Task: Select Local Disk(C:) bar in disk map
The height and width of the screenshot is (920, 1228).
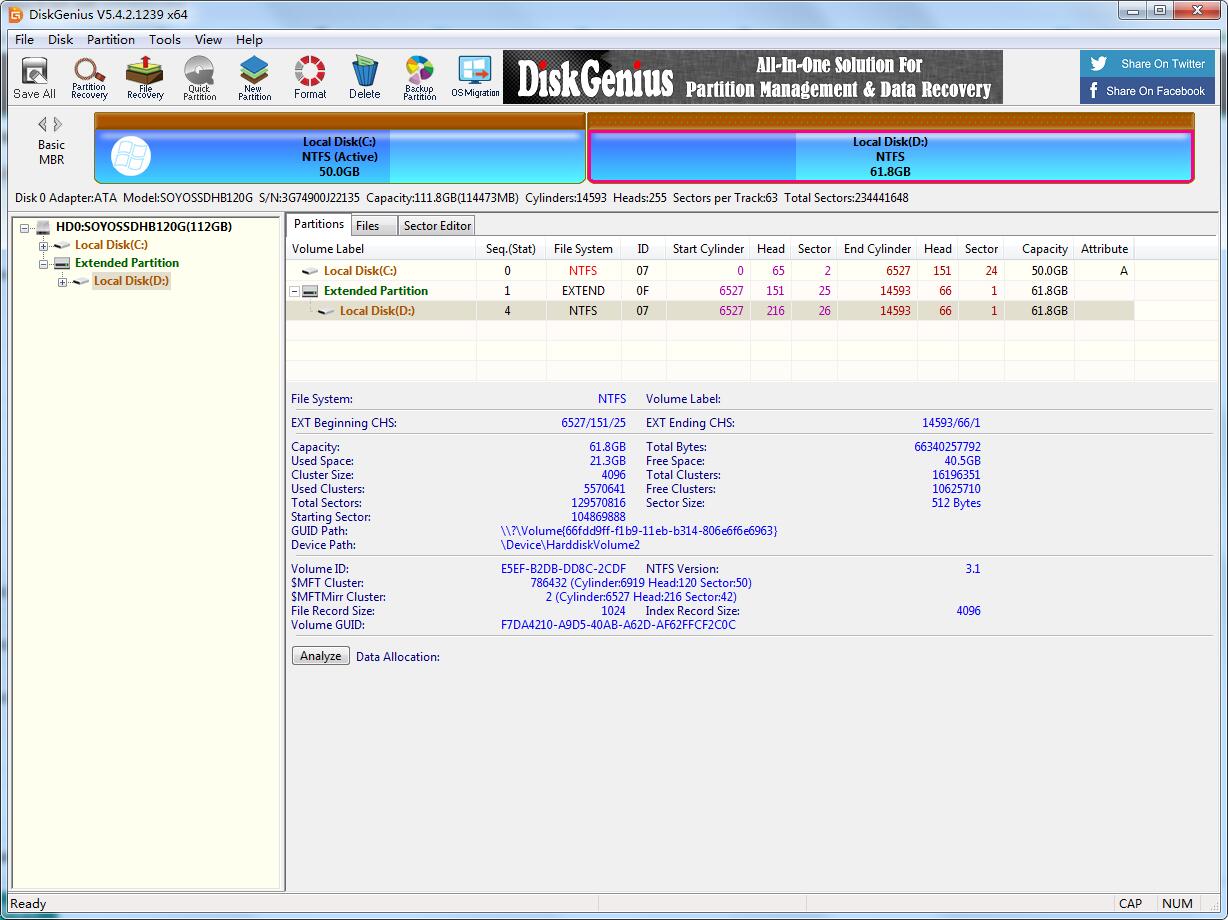Action: [339, 156]
